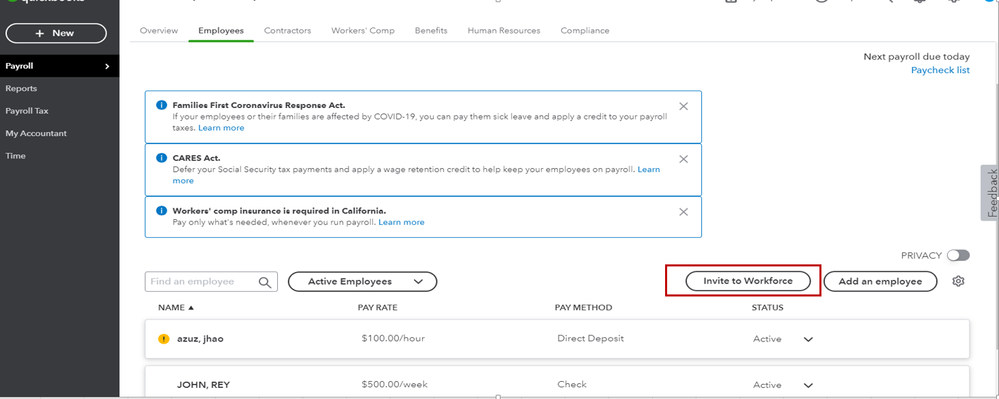The image size is (999, 399).
Task: Open Learn more in Workers' comp notice
Action: pyautogui.click(x=401, y=222)
